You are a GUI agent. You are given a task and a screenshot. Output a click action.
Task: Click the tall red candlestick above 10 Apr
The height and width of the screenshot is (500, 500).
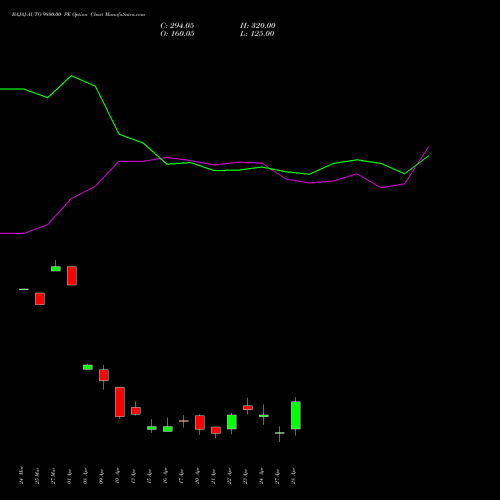[120, 402]
